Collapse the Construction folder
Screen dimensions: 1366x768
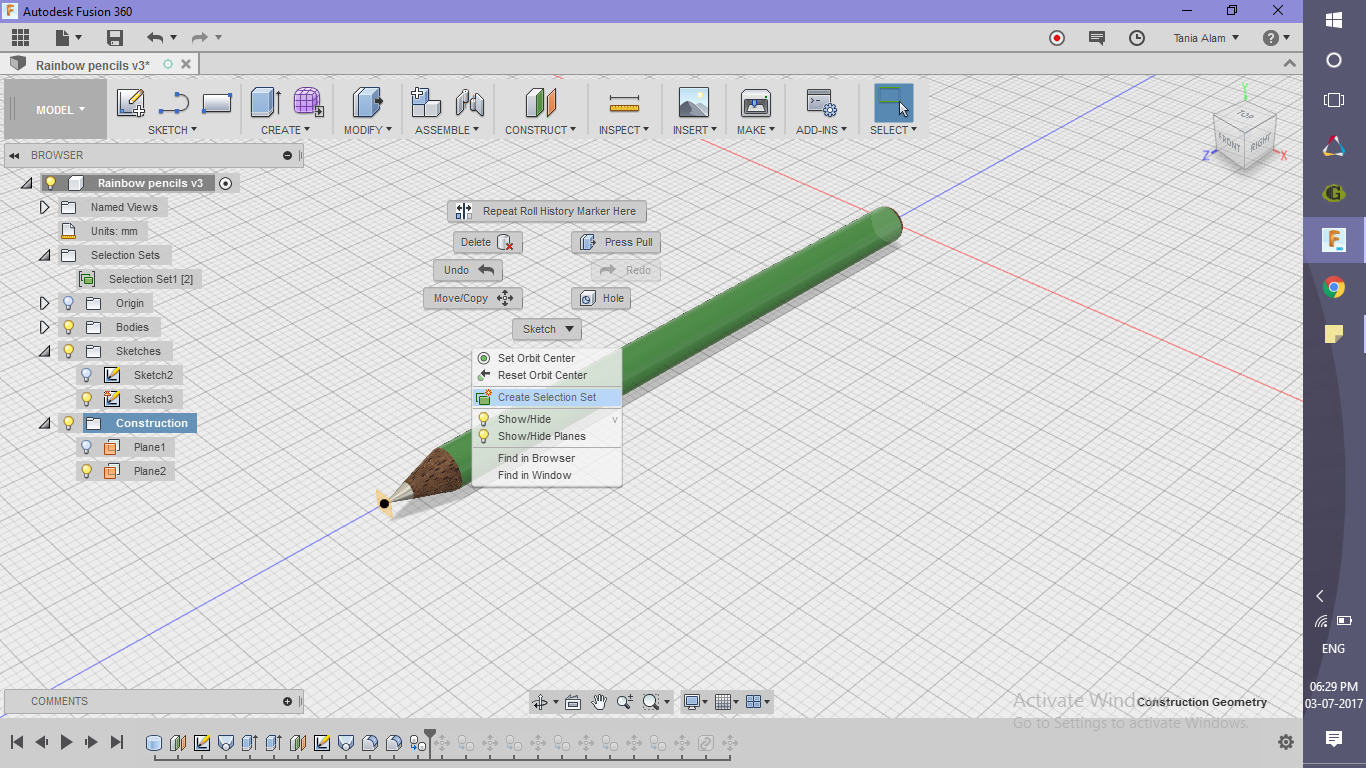[x=44, y=423]
